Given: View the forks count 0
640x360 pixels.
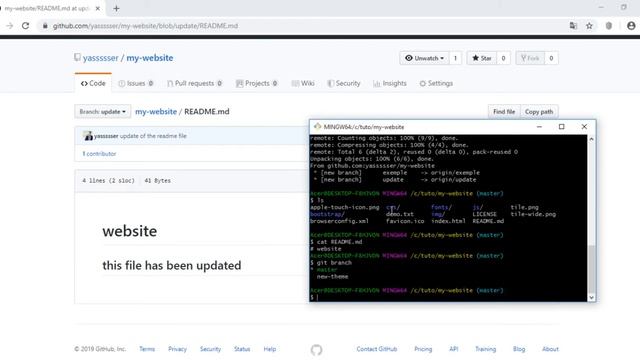Looking at the screenshot, I should (x=551, y=58).
